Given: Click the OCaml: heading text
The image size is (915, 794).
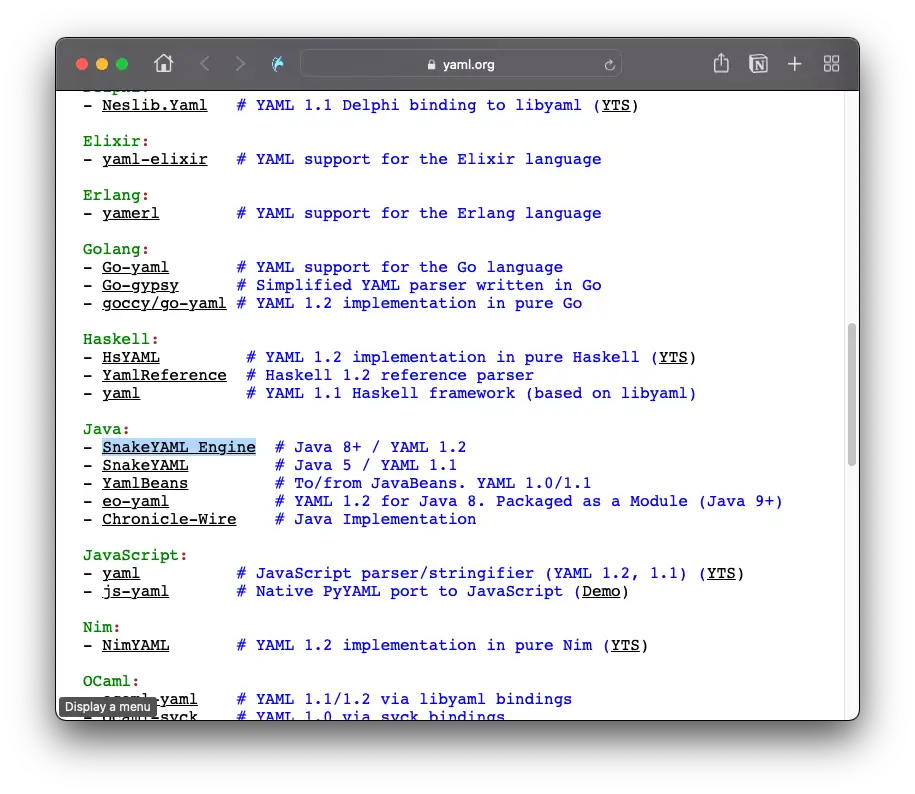Looking at the screenshot, I should [x=111, y=681].
